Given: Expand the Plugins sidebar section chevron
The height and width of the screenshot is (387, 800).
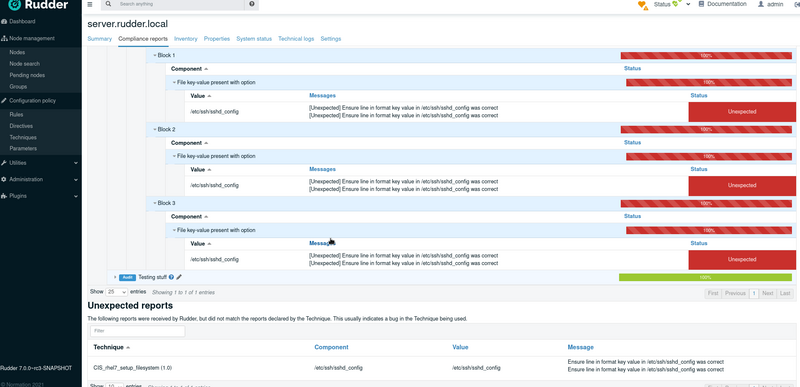Looking at the screenshot, I should pyautogui.click(x=76, y=196).
